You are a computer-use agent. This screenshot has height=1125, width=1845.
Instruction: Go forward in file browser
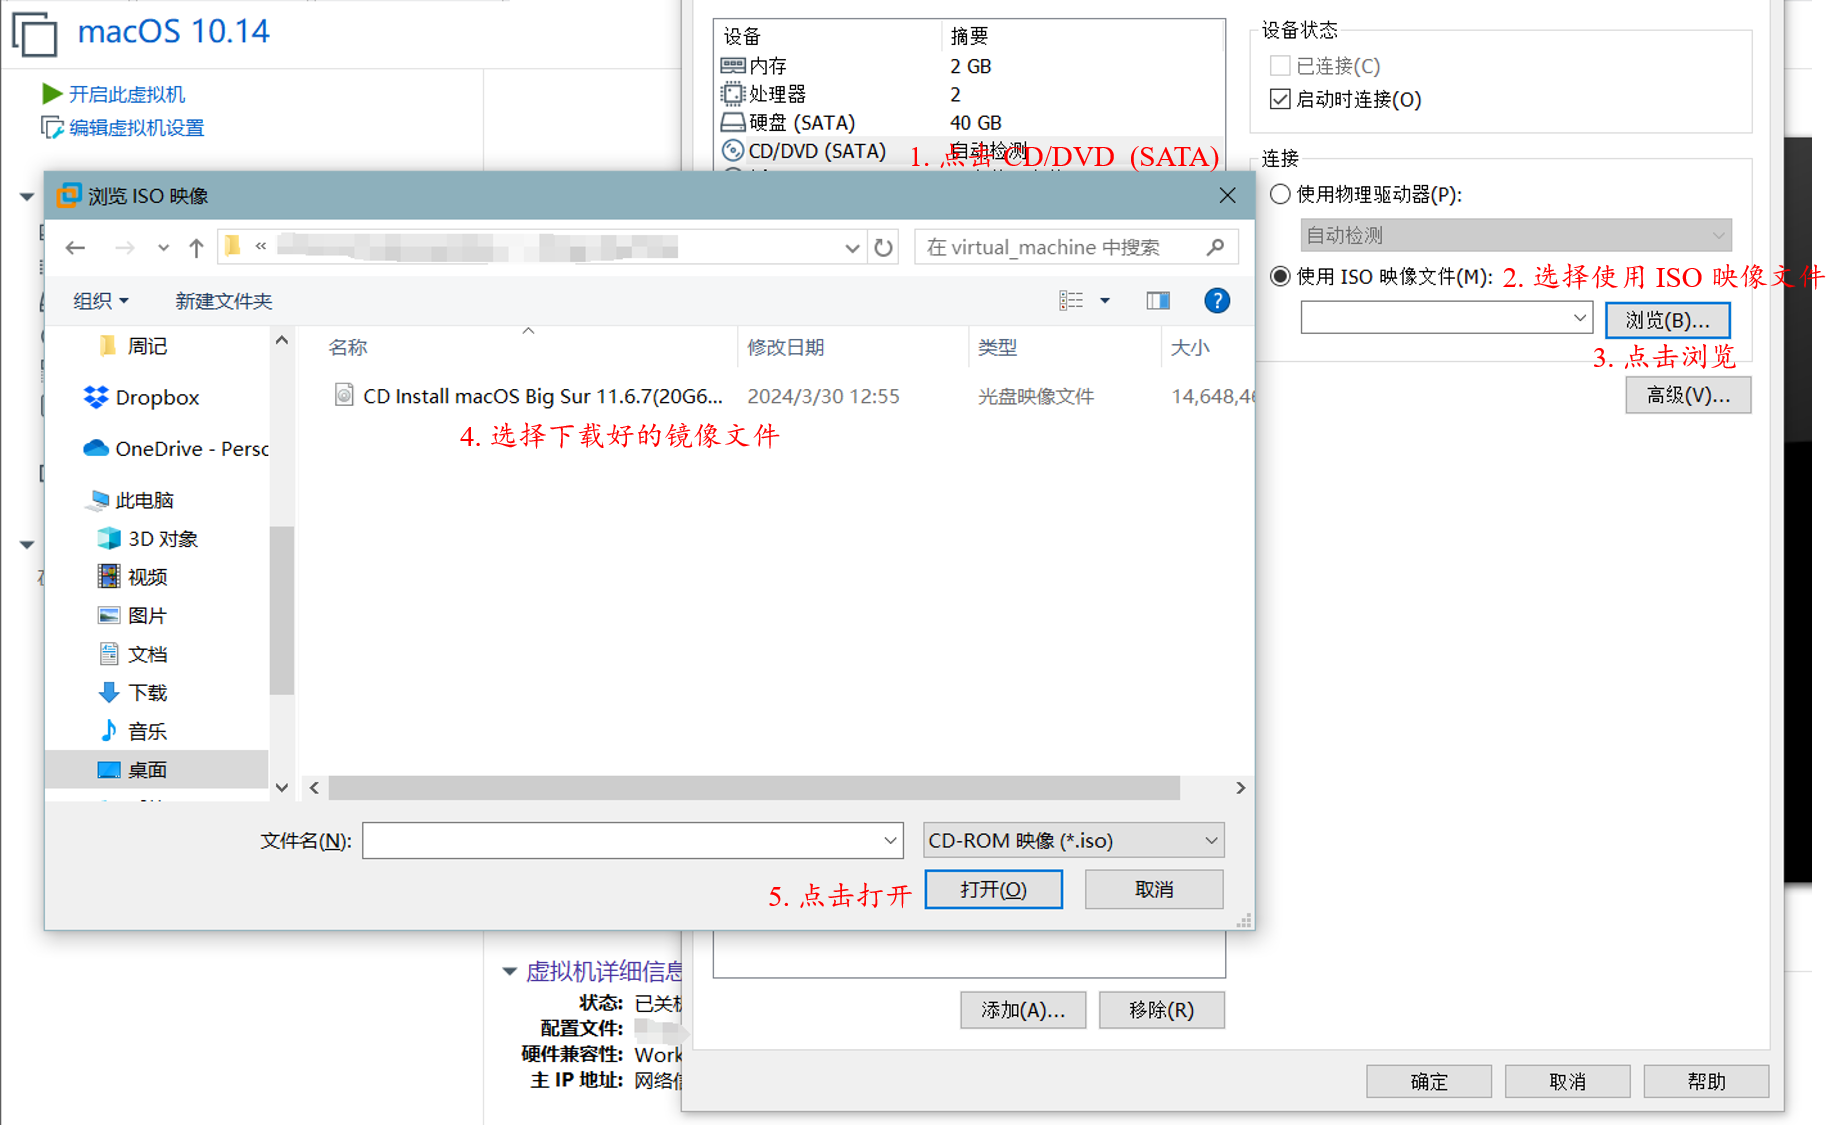[x=124, y=247]
